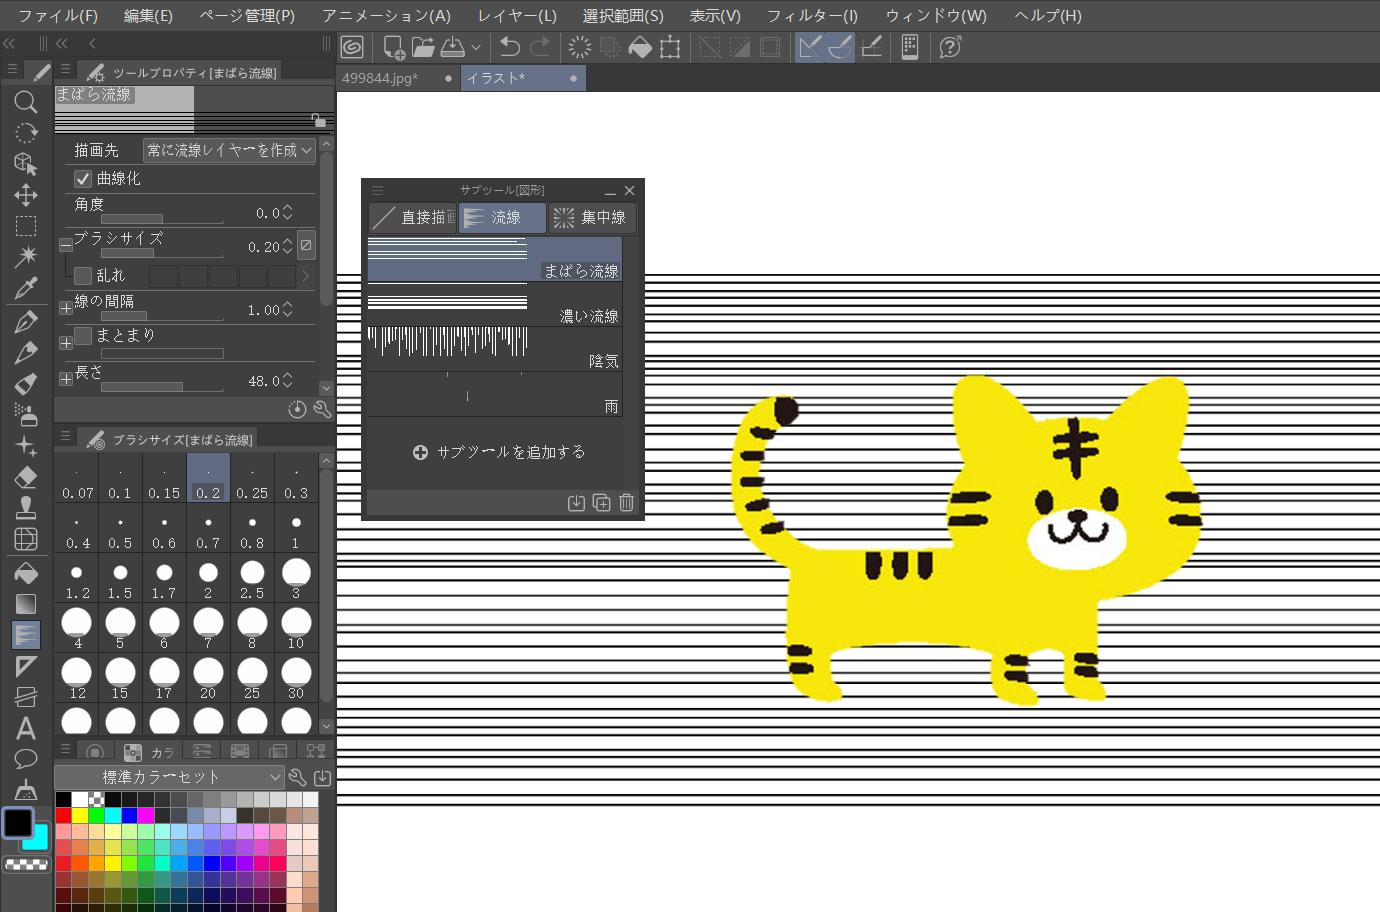Select the Auto select magic wand tool
Screen dimensions: 1380x912
coord(26,257)
